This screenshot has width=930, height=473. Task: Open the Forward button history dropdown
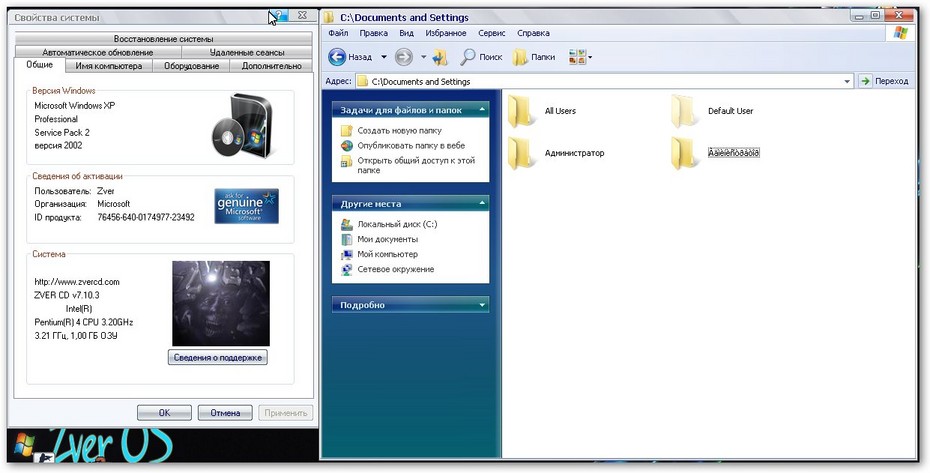pyautogui.click(x=423, y=57)
